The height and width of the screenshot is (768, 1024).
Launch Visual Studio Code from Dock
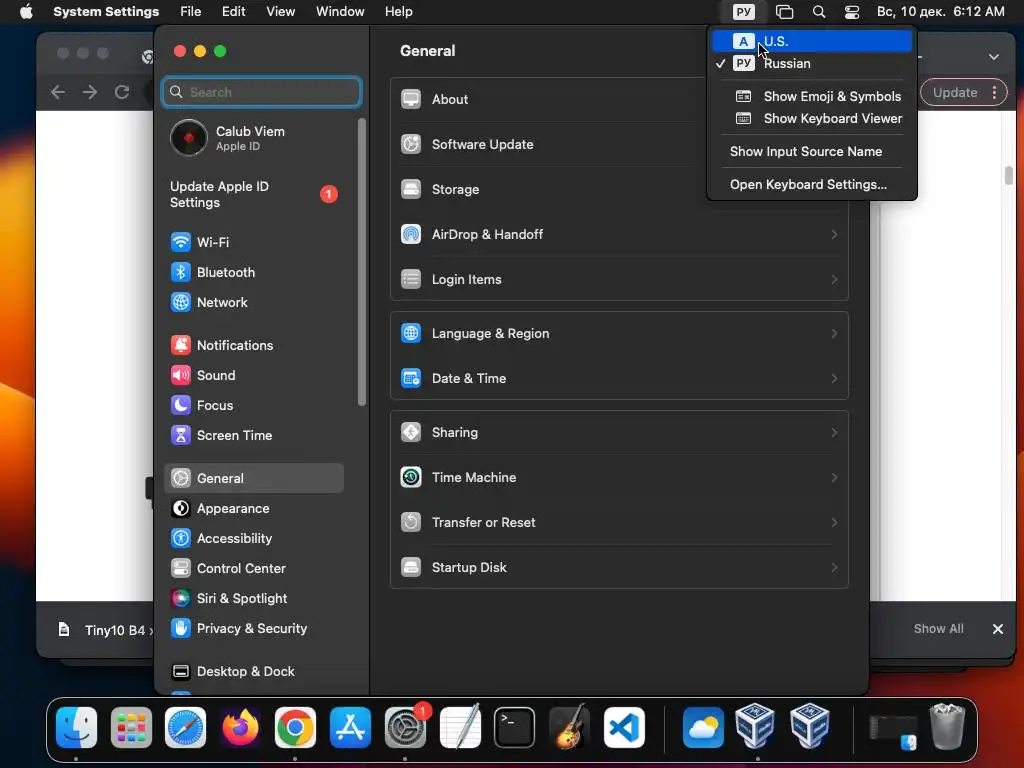tap(624, 728)
